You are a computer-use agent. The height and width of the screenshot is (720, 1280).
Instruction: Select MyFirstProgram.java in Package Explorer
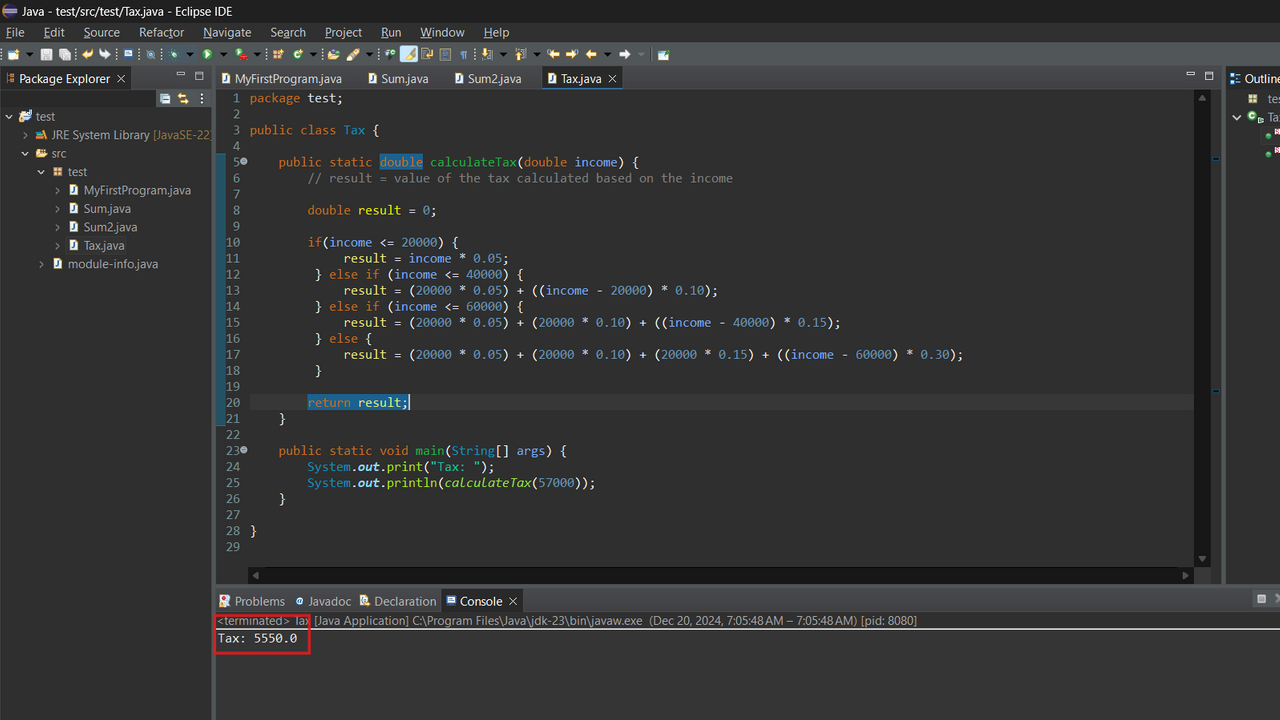point(137,190)
